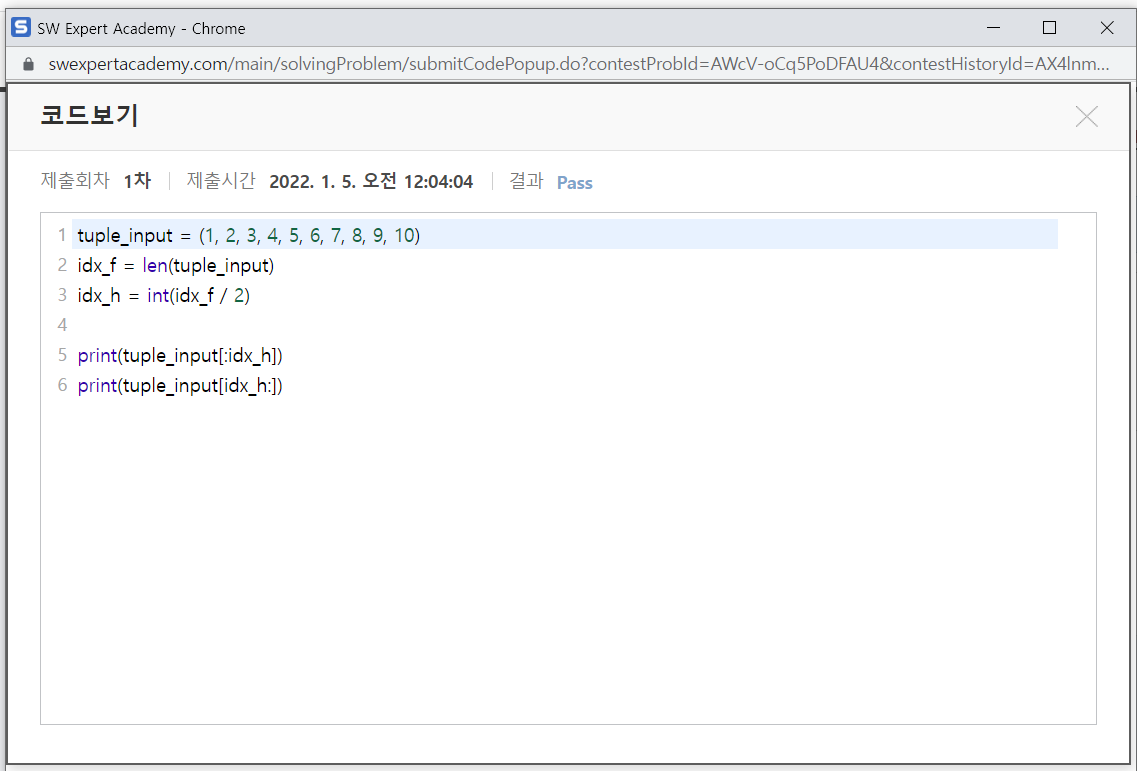Minimize the Chrome window
Viewport: 1137px width, 771px height.
click(x=993, y=28)
